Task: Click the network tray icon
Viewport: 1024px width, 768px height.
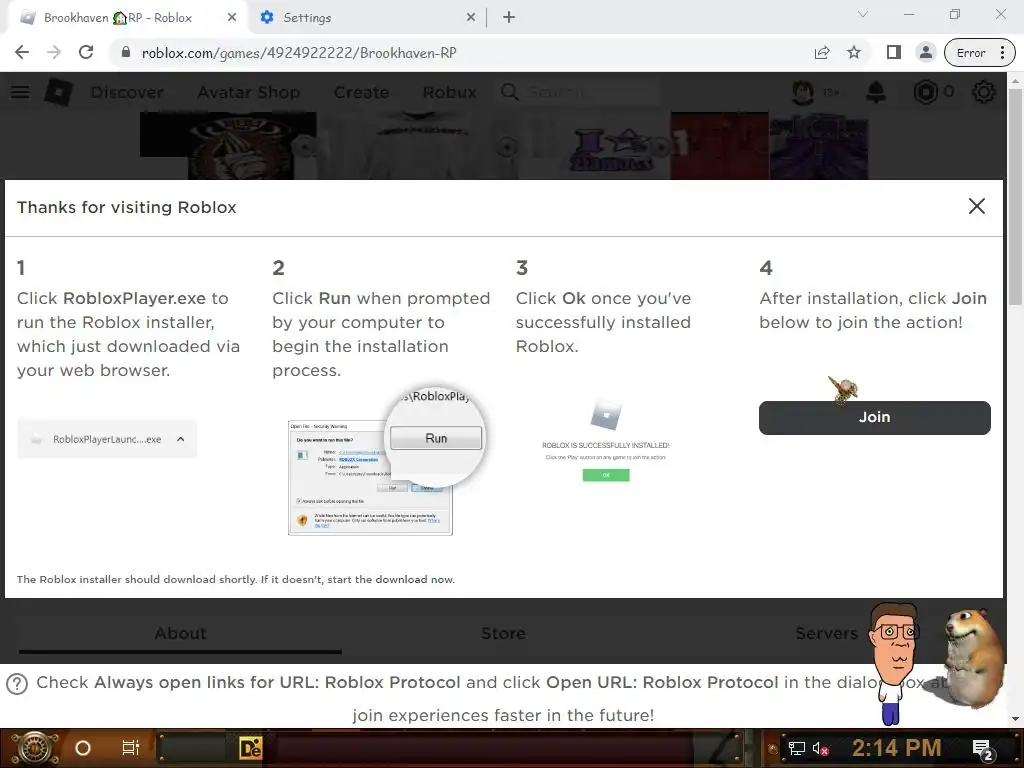Action: (796, 748)
